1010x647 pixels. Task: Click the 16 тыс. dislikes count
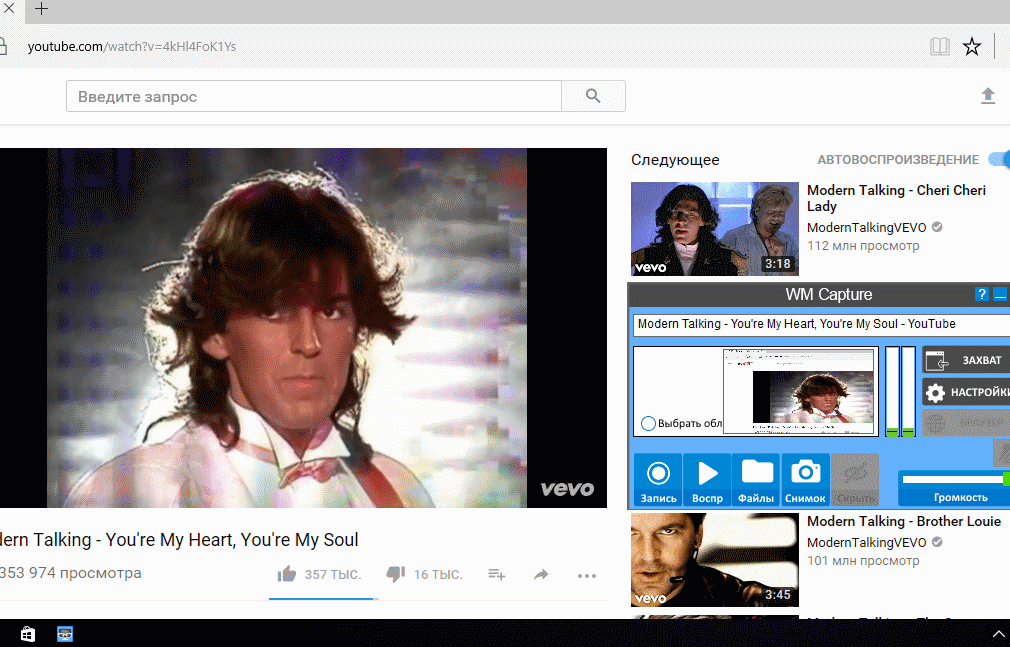438,574
